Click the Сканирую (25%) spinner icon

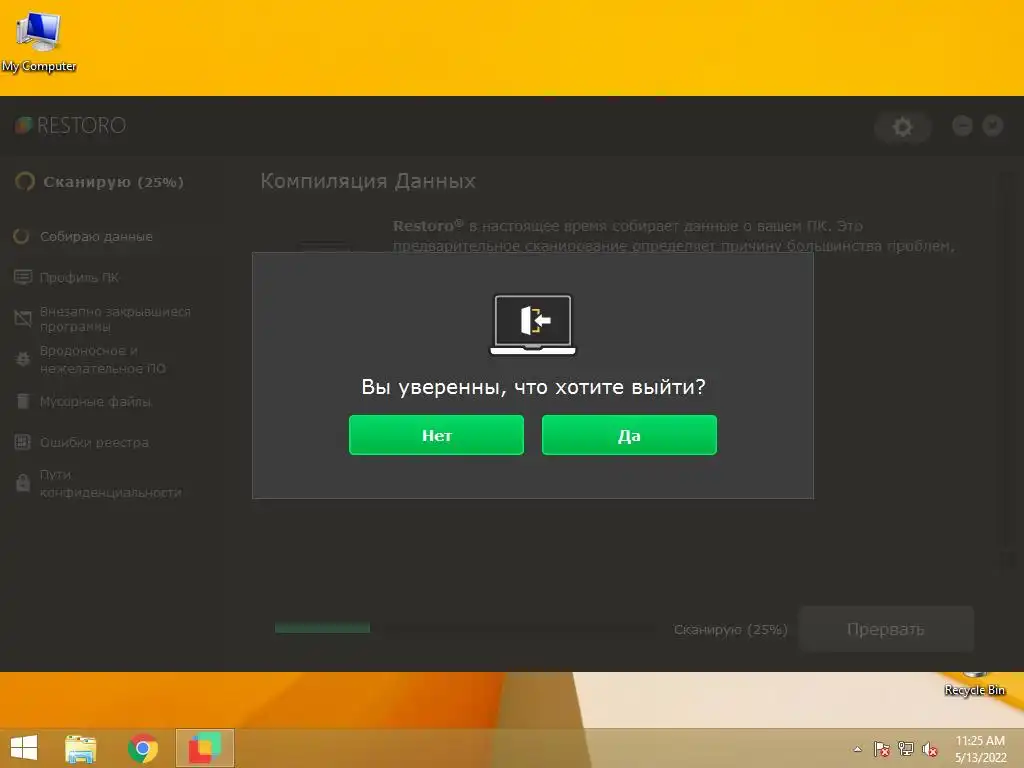tap(25, 182)
